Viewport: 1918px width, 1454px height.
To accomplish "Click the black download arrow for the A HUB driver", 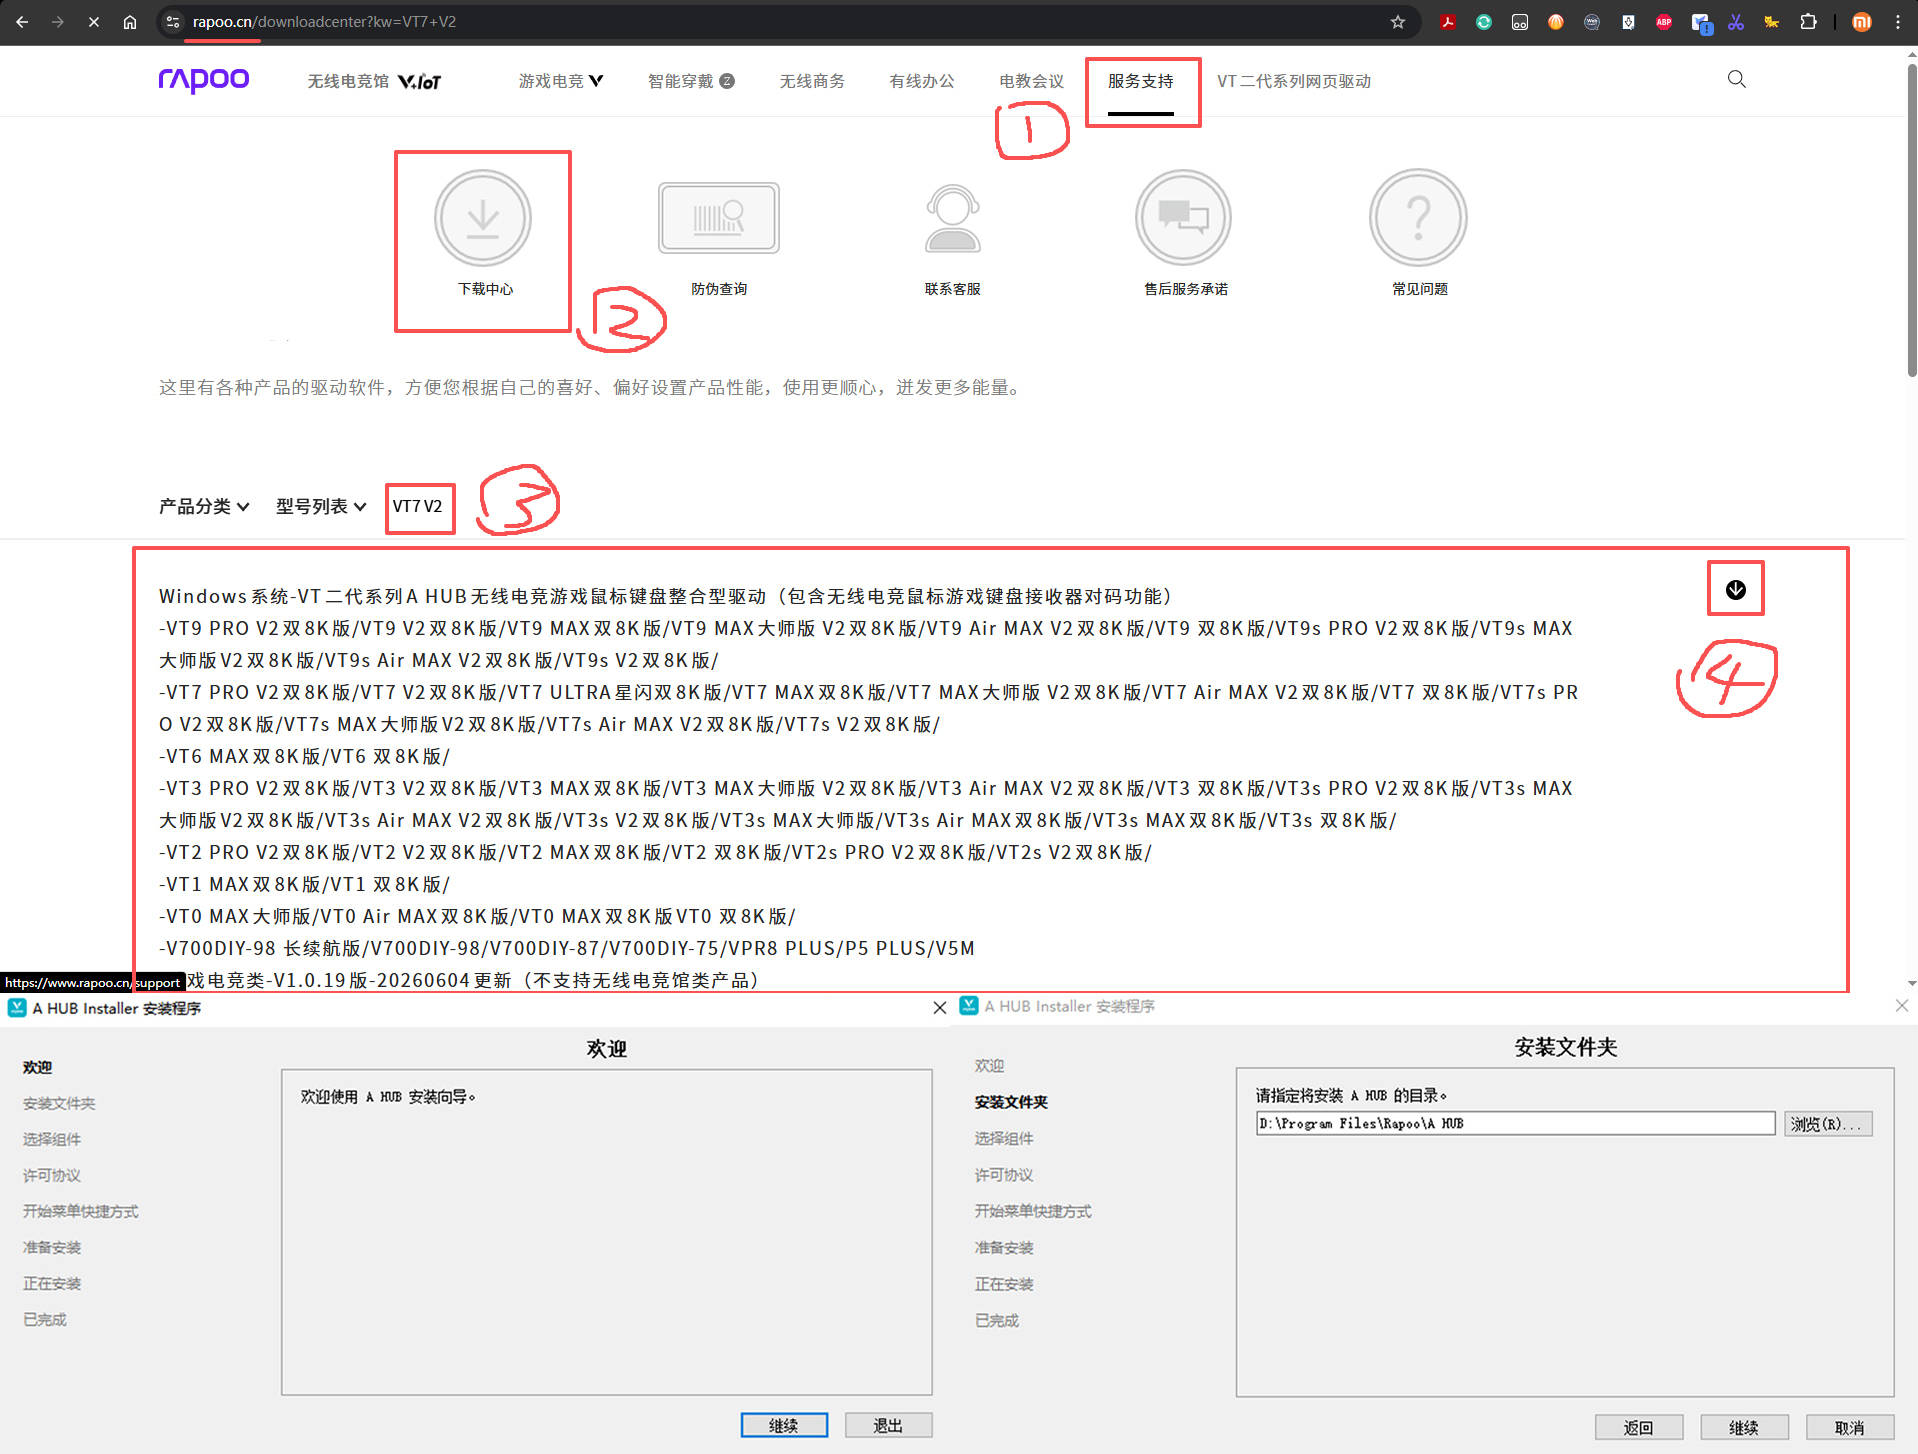I will click(1736, 590).
